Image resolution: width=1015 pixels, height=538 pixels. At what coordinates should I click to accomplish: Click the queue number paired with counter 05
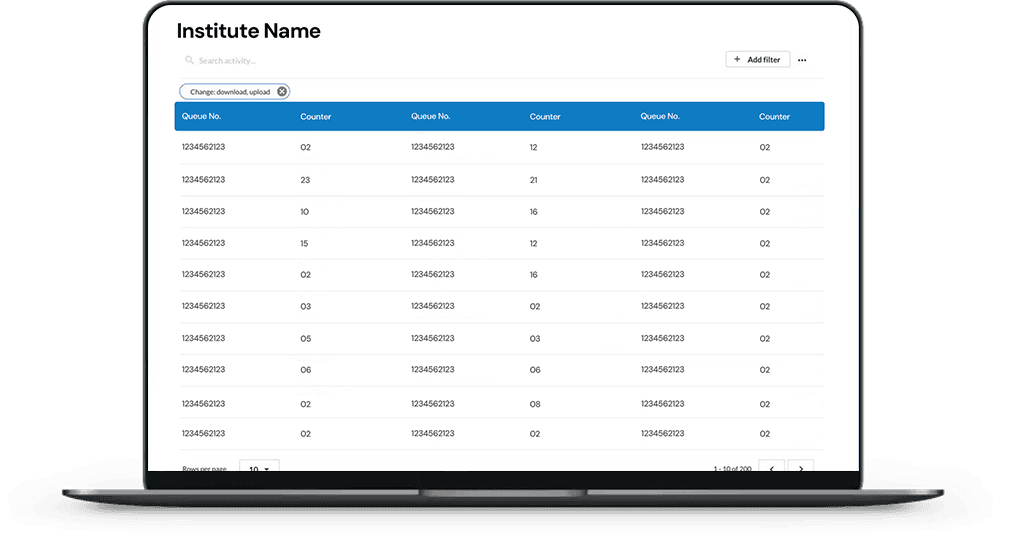203,338
